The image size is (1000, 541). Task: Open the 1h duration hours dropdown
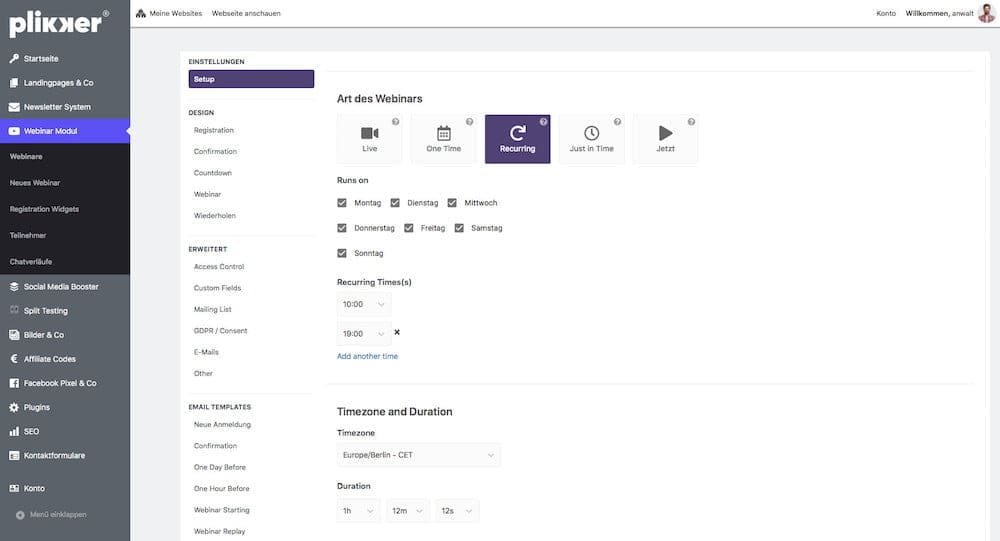358,511
